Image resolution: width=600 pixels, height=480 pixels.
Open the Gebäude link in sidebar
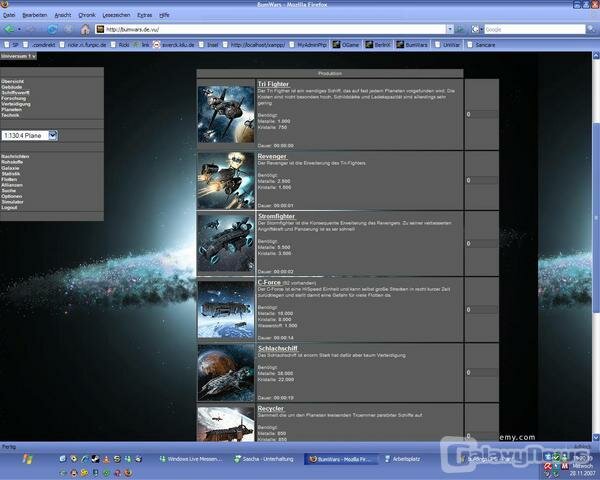11,87
